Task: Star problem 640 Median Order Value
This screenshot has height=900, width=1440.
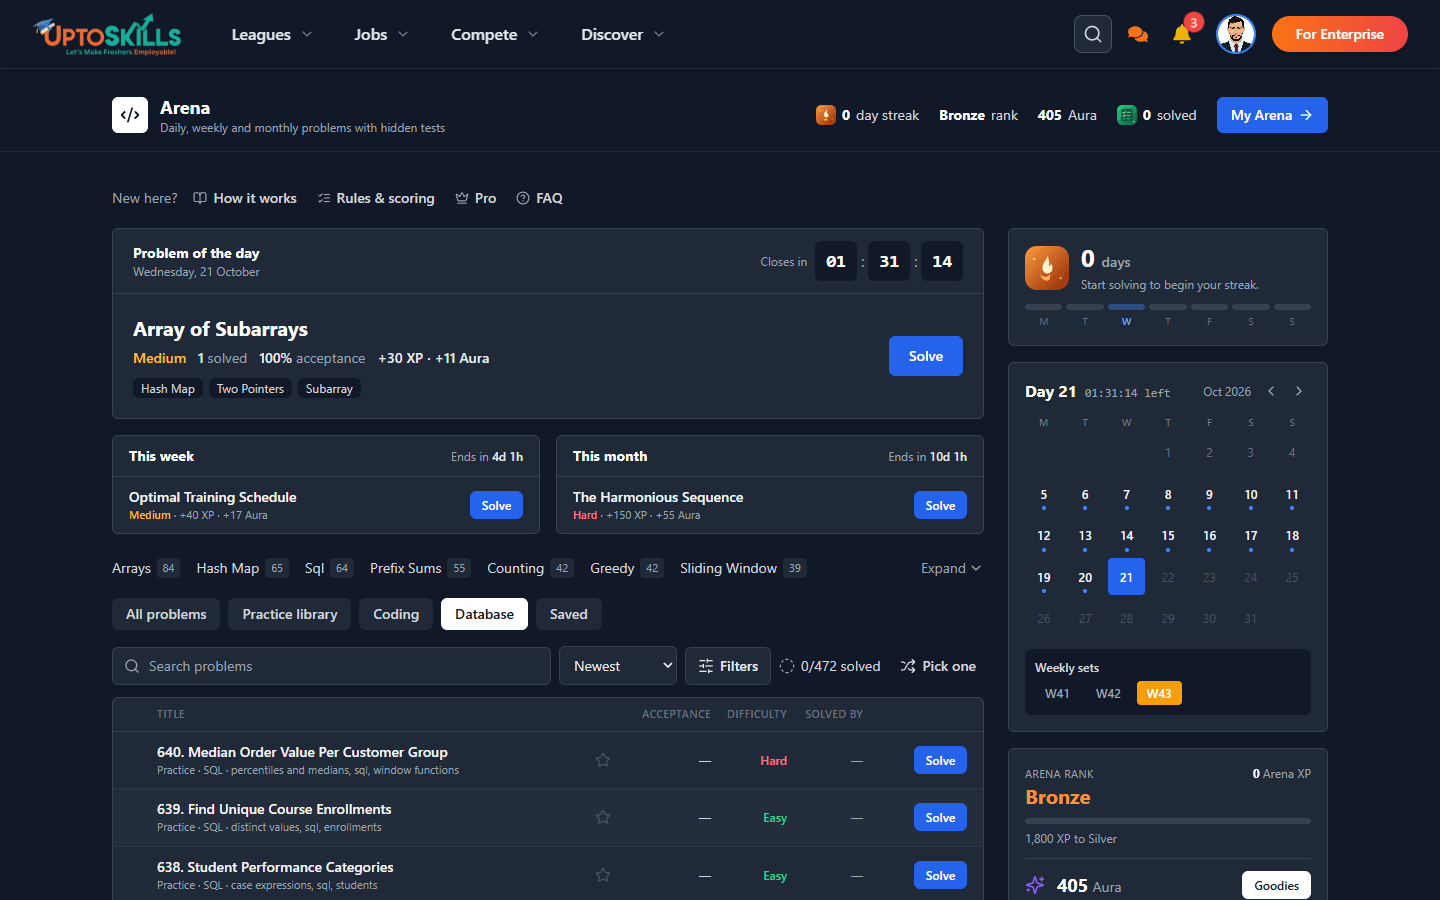Action: (603, 760)
